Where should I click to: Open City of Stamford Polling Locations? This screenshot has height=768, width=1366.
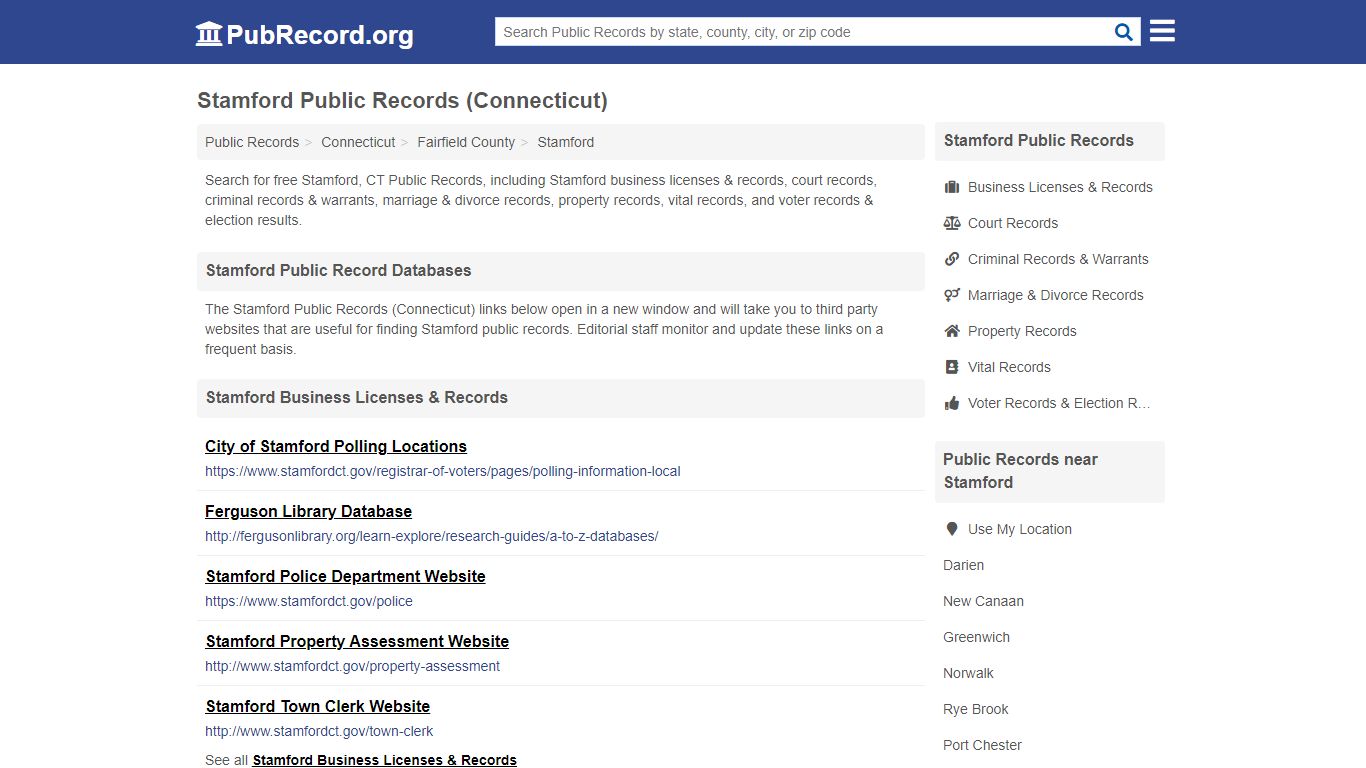point(336,446)
